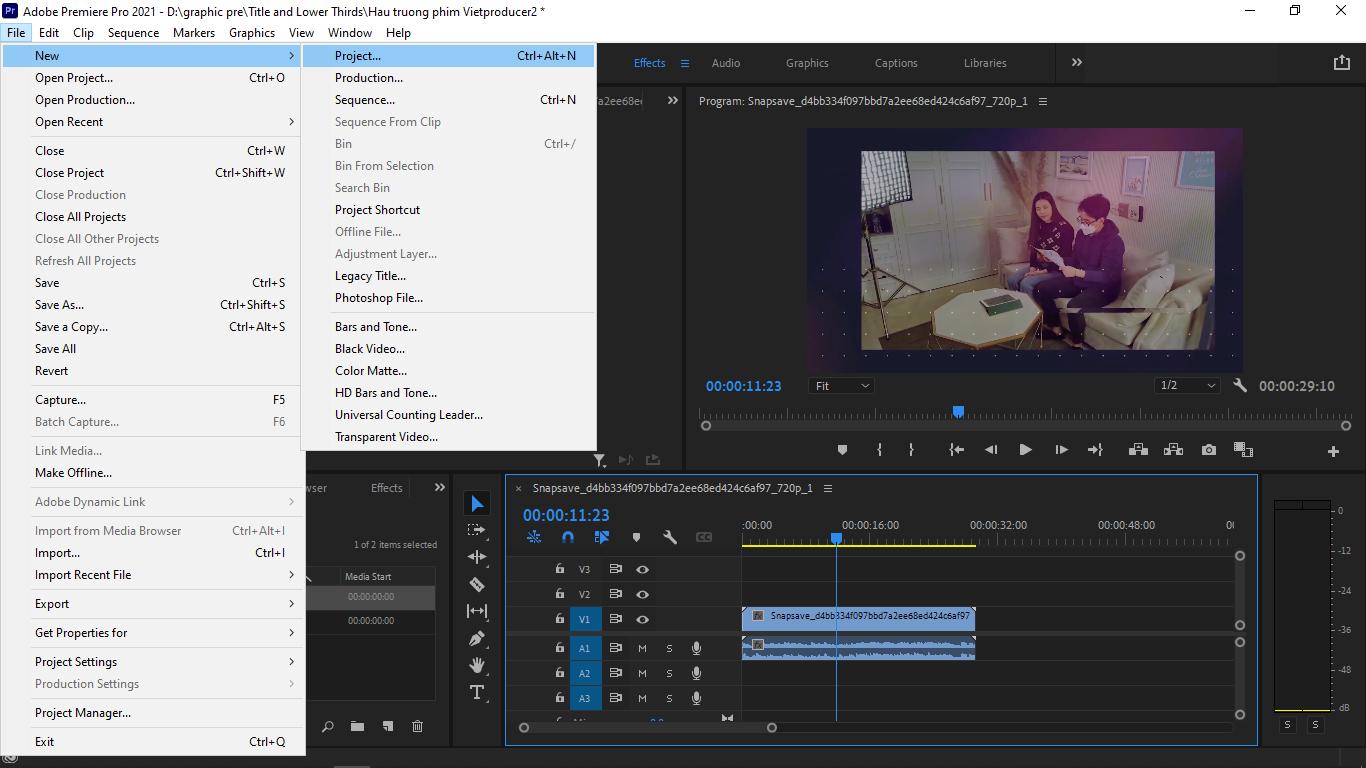Toggle Snap in Timeline magnet icon
This screenshot has width=1366, height=768.
[x=568, y=537]
